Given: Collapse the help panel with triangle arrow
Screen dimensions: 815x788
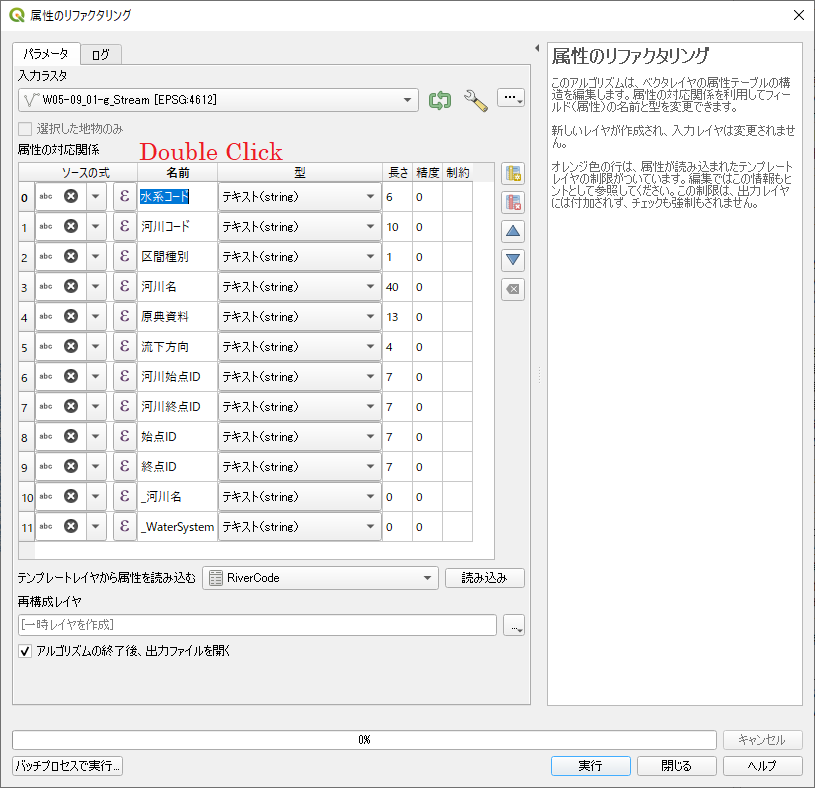Looking at the screenshot, I should click(537, 48).
